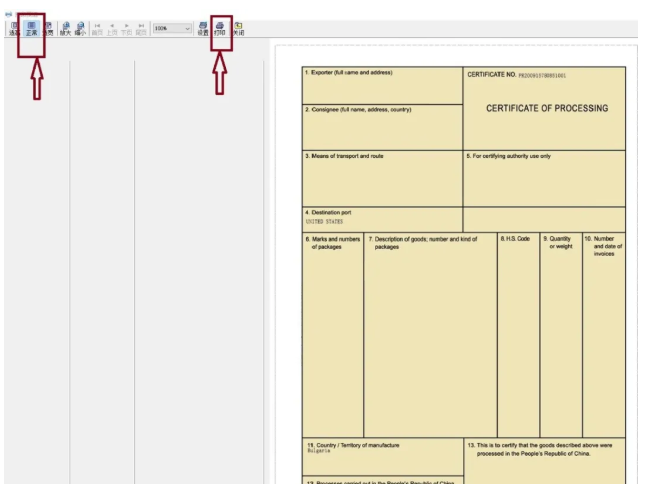Click the Means of transport and route box
Image resolution: width=645 pixels, height=494 pixels.
(382, 178)
